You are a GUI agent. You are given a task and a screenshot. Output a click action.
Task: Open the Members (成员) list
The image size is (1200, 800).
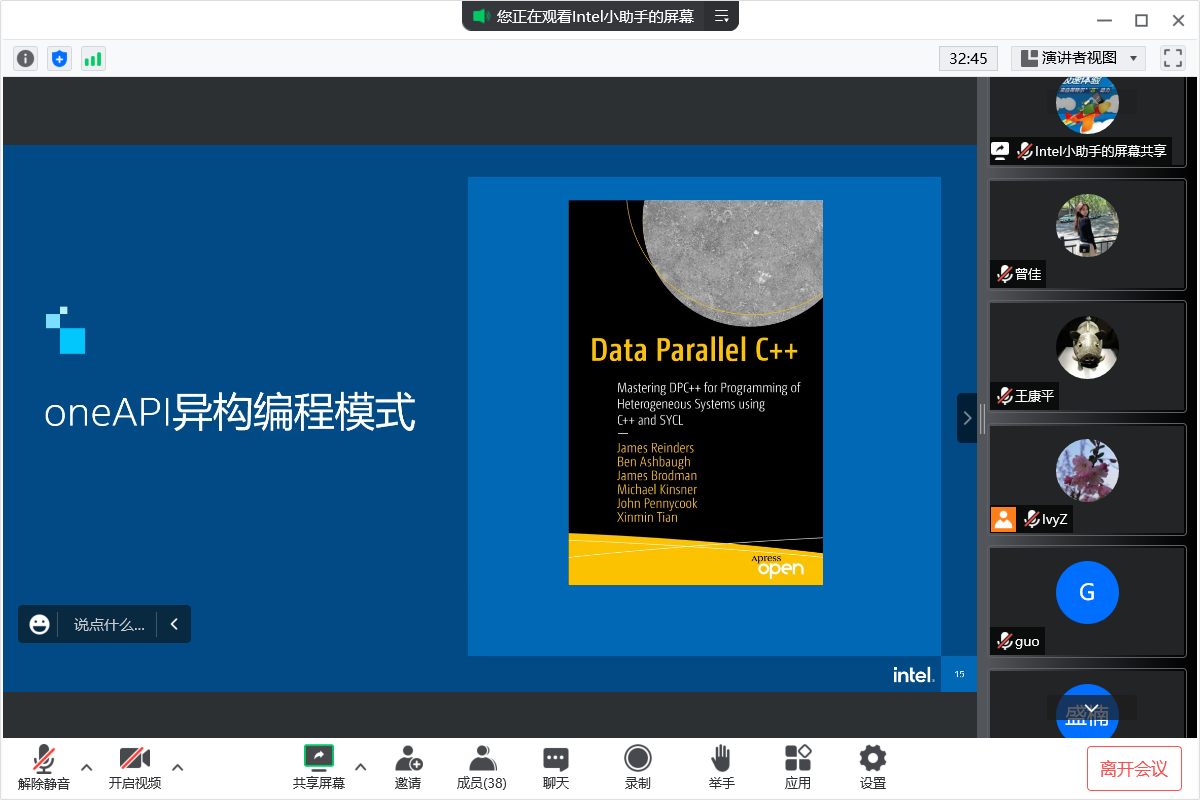[482, 767]
